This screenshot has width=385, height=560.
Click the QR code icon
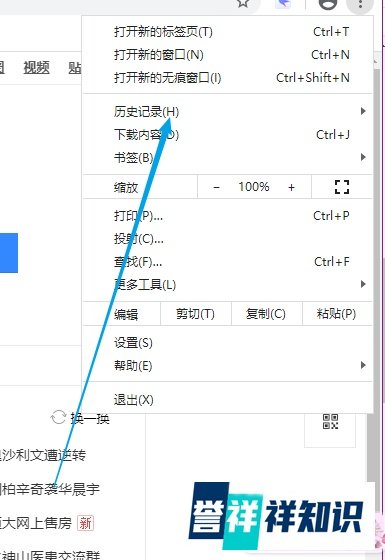tap(330, 421)
